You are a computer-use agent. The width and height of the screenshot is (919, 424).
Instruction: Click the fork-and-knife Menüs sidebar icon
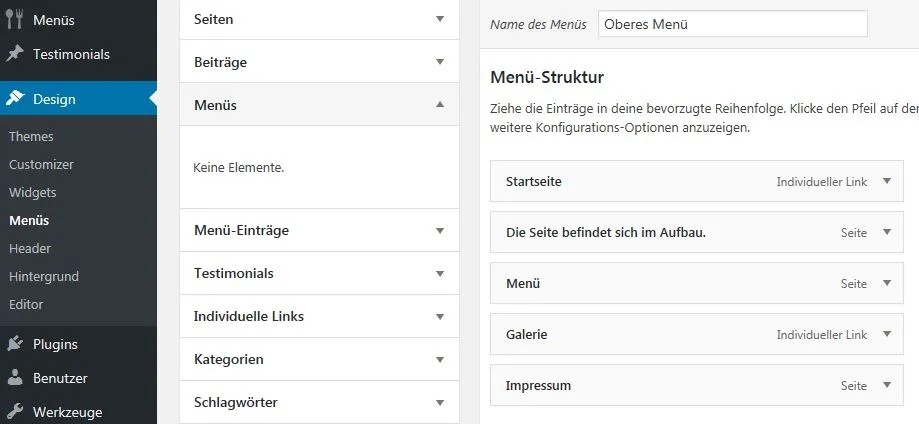(x=15, y=20)
